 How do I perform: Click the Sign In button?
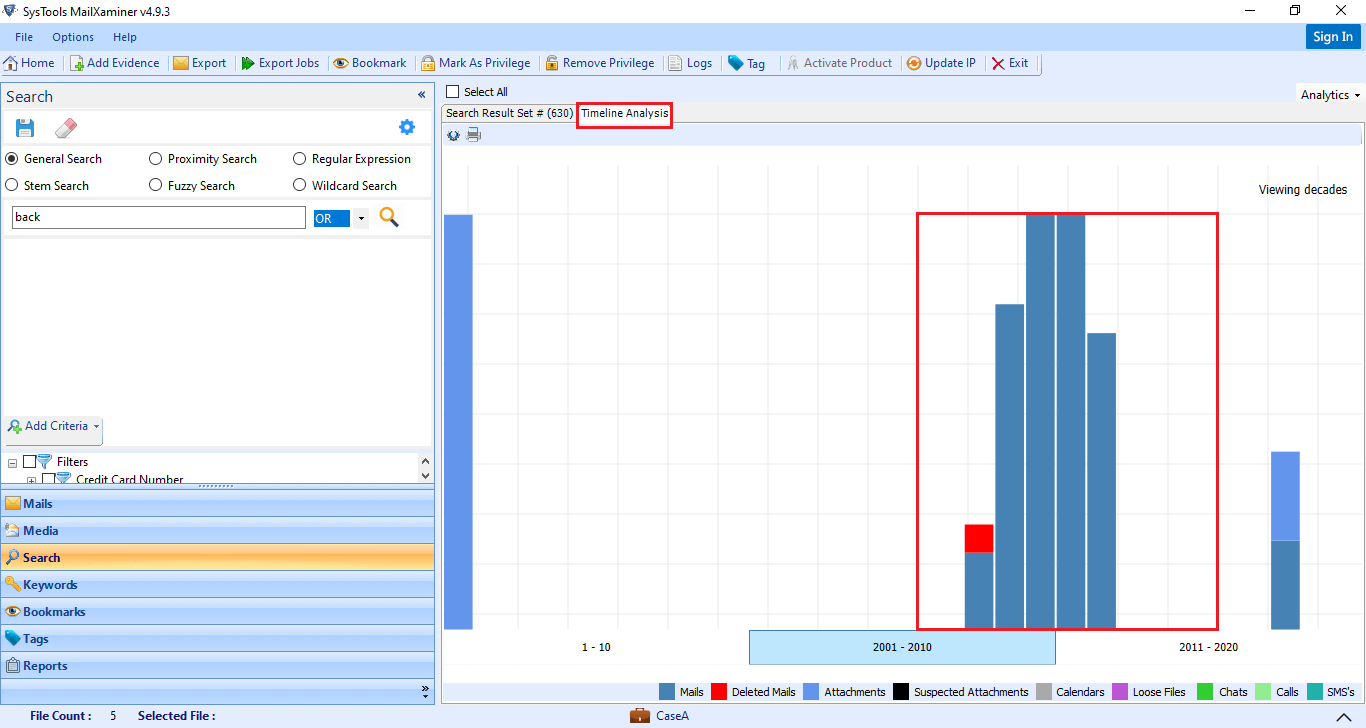[1333, 37]
